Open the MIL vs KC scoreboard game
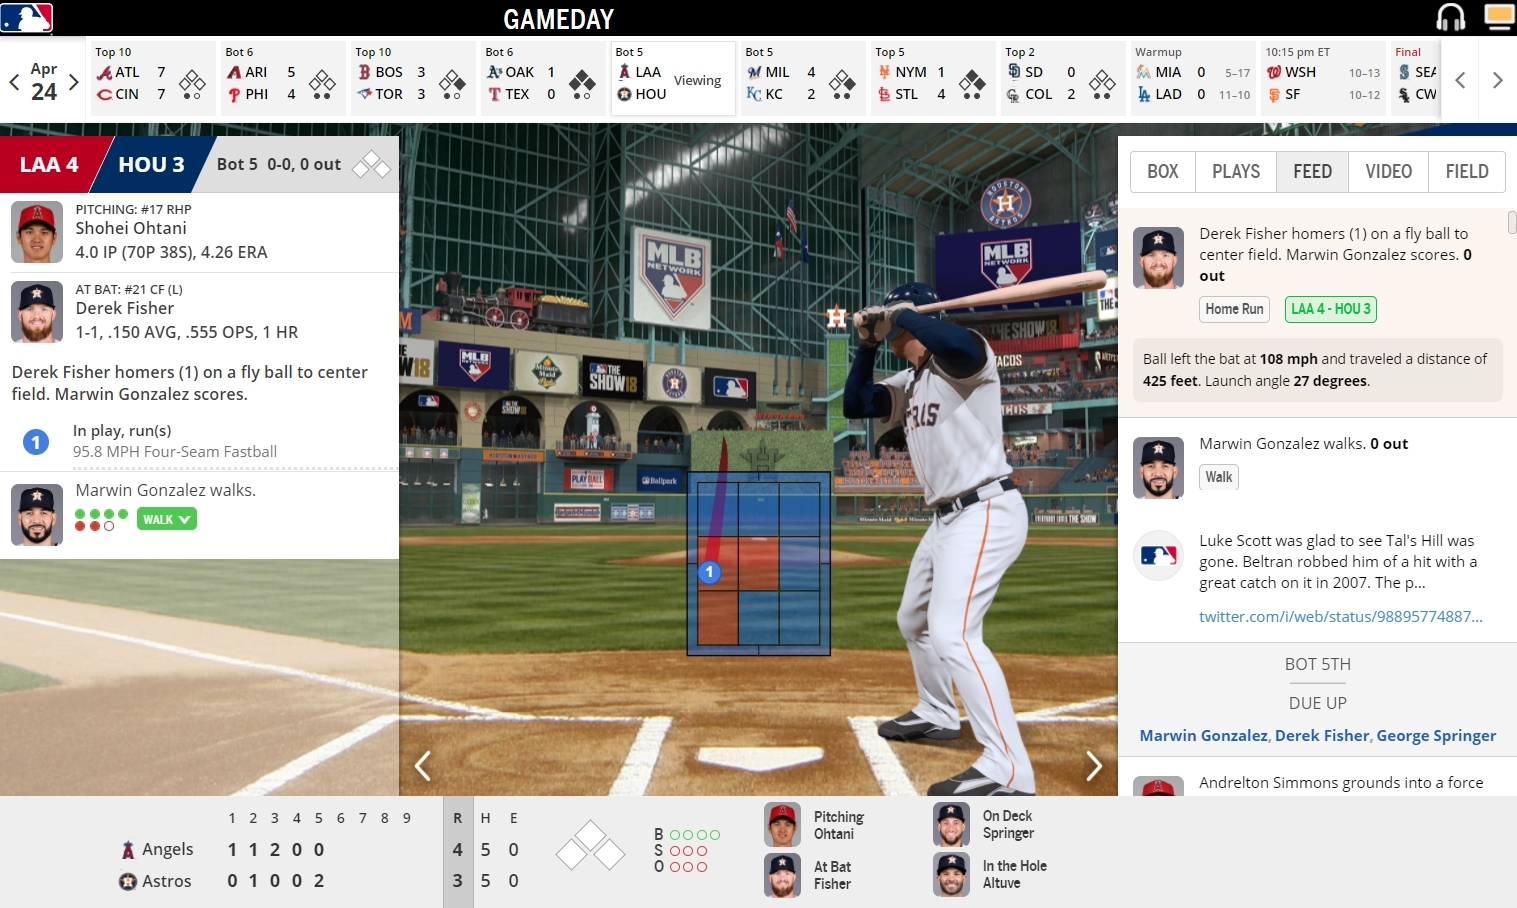This screenshot has height=908, width=1517. tap(801, 78)
